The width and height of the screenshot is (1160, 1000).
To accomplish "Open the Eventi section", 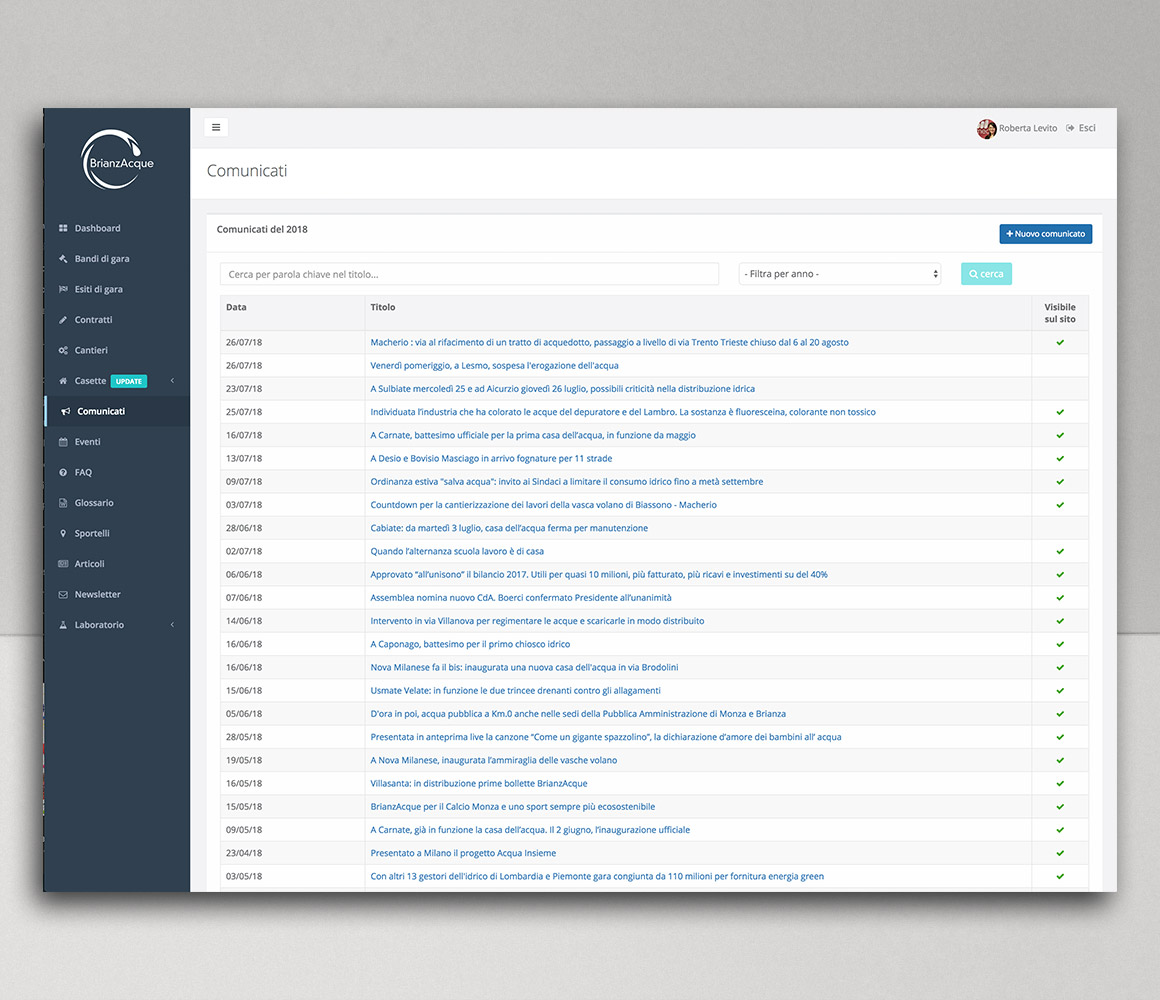I will tap(87, 441).
